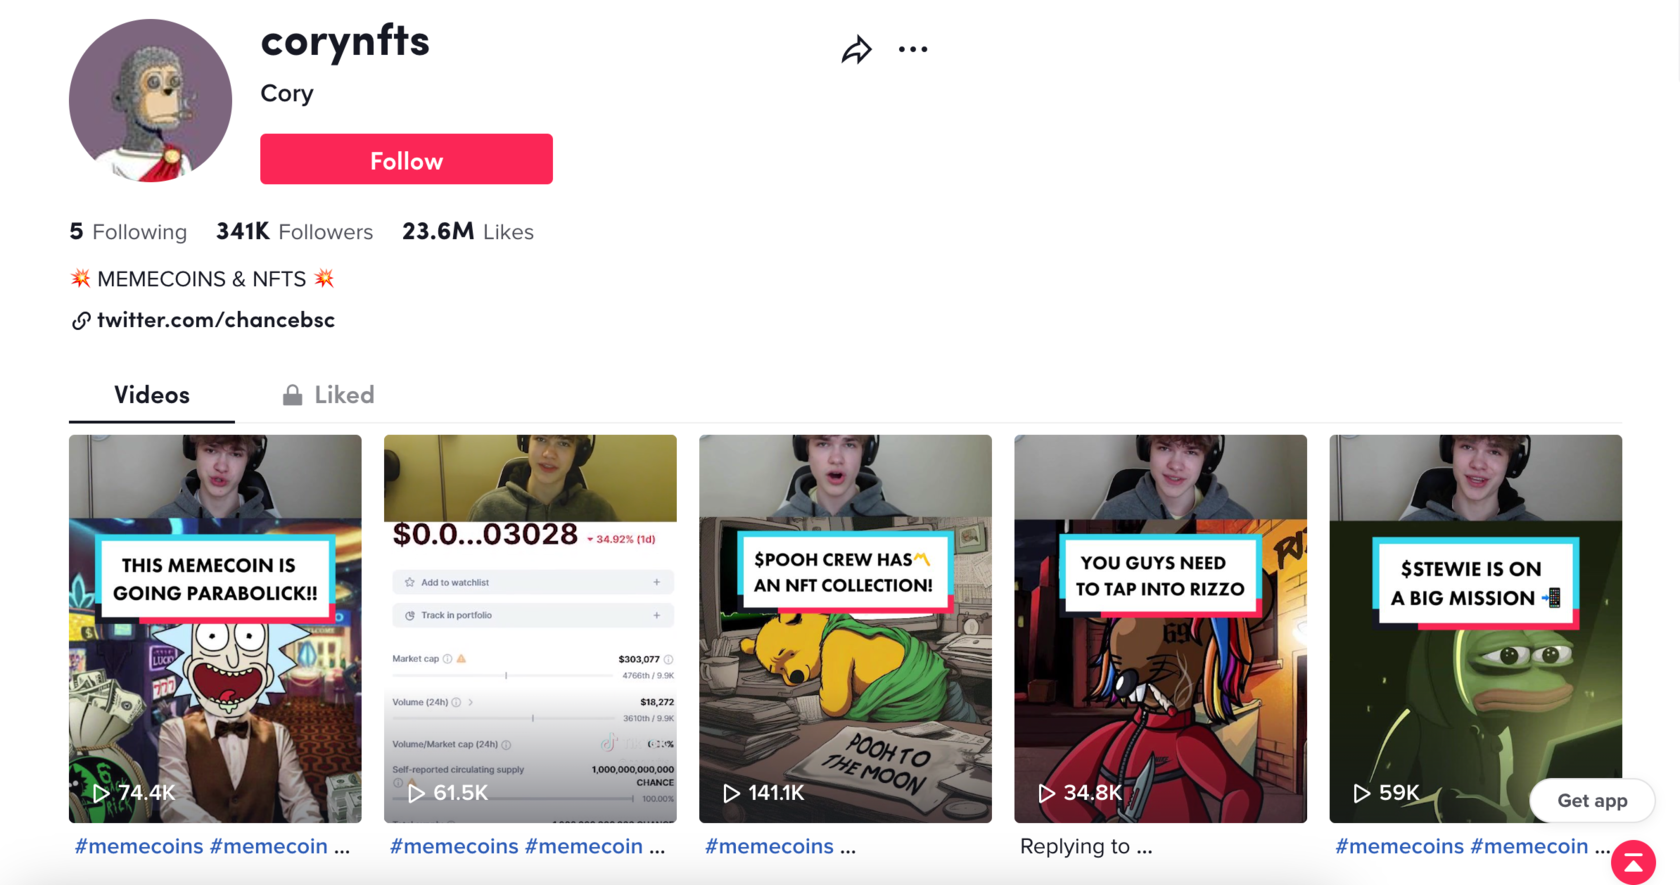This screenshot has height=885, width=1680.
Task: Follow the corynfts account
Action: pos(406,160)
